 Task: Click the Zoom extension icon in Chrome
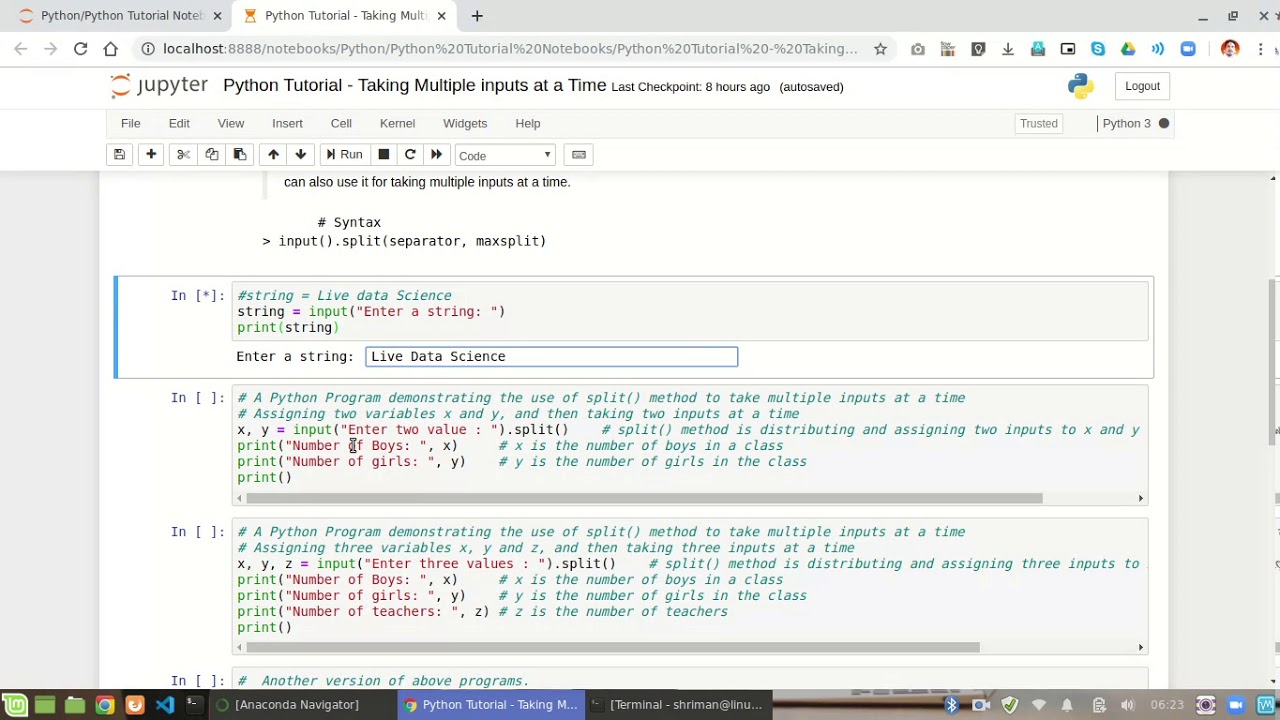1188,49
